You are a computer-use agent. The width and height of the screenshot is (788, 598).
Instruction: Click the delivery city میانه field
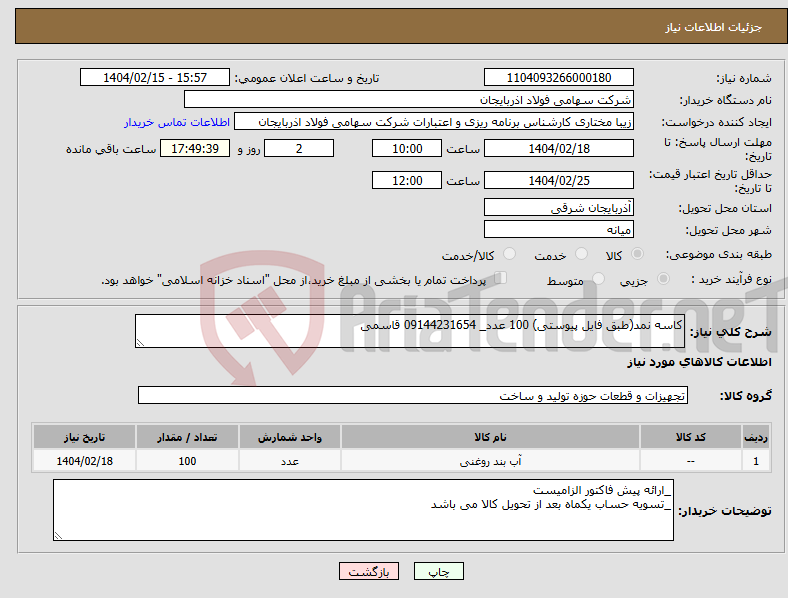pos(559,230)
